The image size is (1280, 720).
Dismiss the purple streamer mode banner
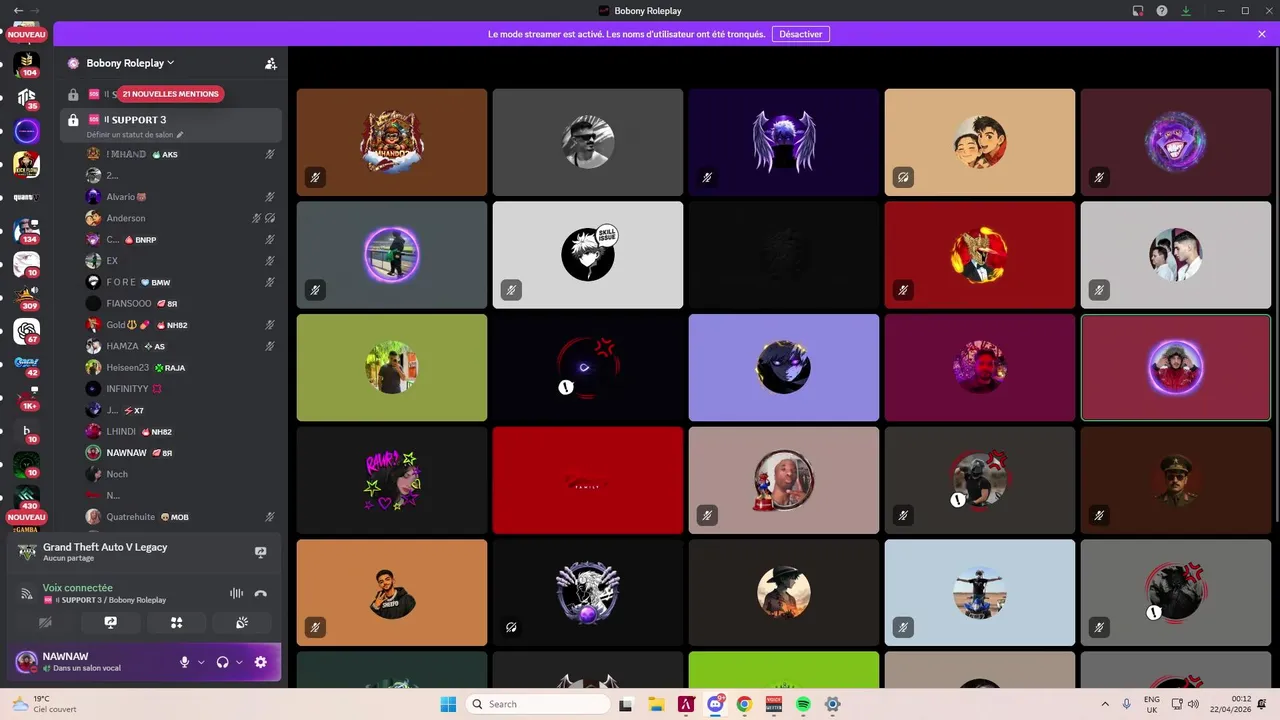point(1262,34)
